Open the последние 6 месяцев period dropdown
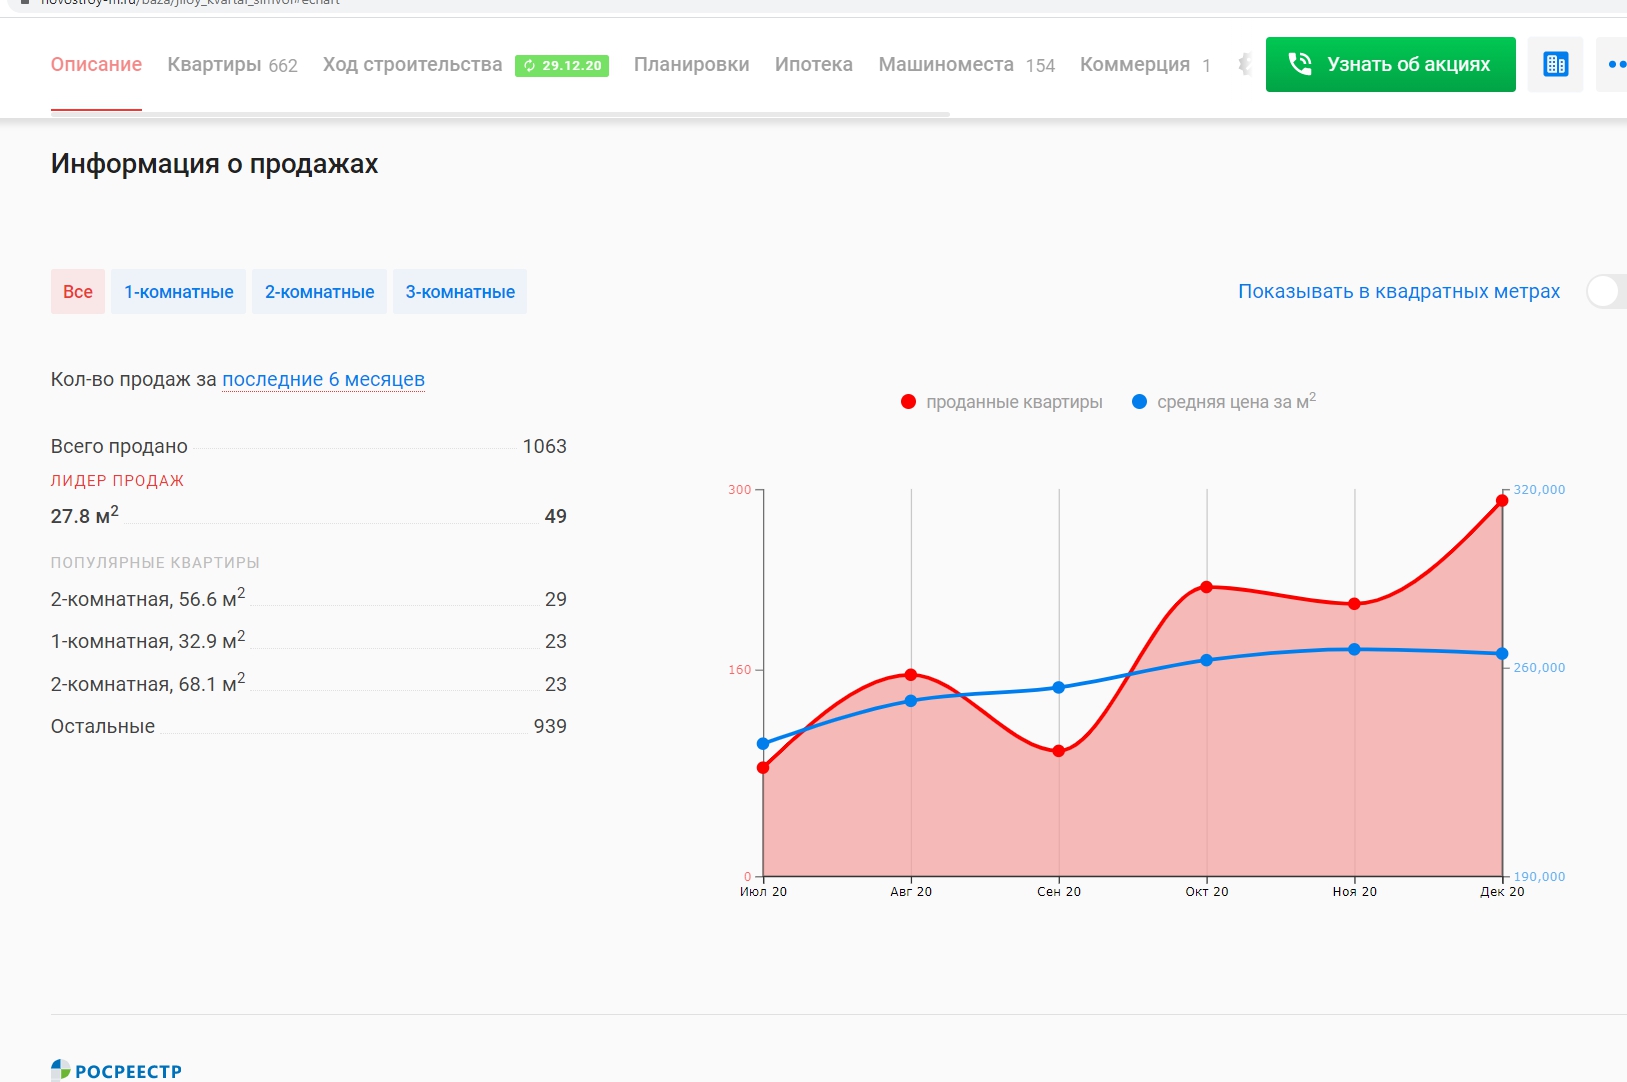 click(x=323, y=380)
